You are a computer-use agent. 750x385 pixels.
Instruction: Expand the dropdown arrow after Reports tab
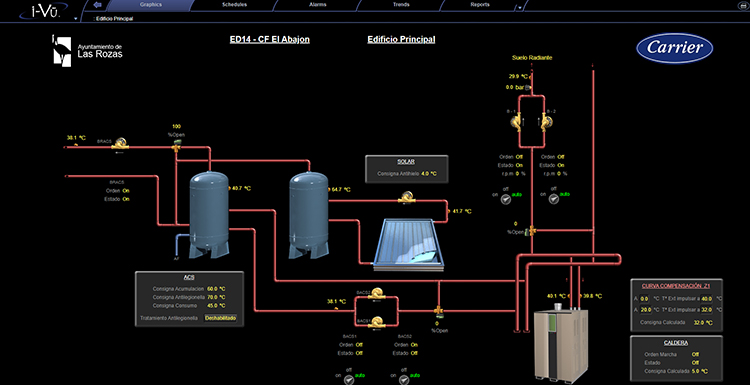tap(519, 8)
